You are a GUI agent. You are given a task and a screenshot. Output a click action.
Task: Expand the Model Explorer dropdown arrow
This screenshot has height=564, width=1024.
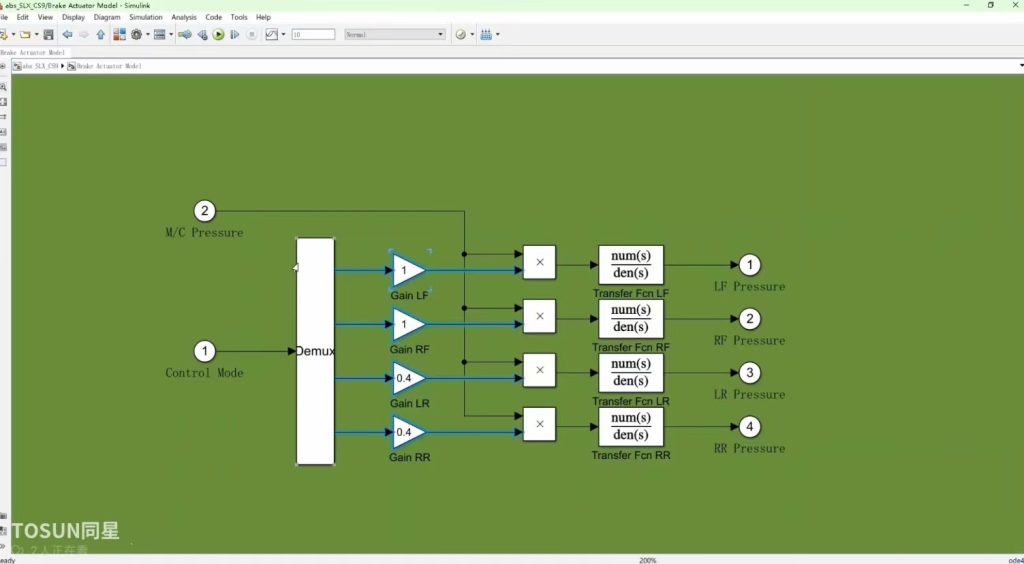coord(172,34)
